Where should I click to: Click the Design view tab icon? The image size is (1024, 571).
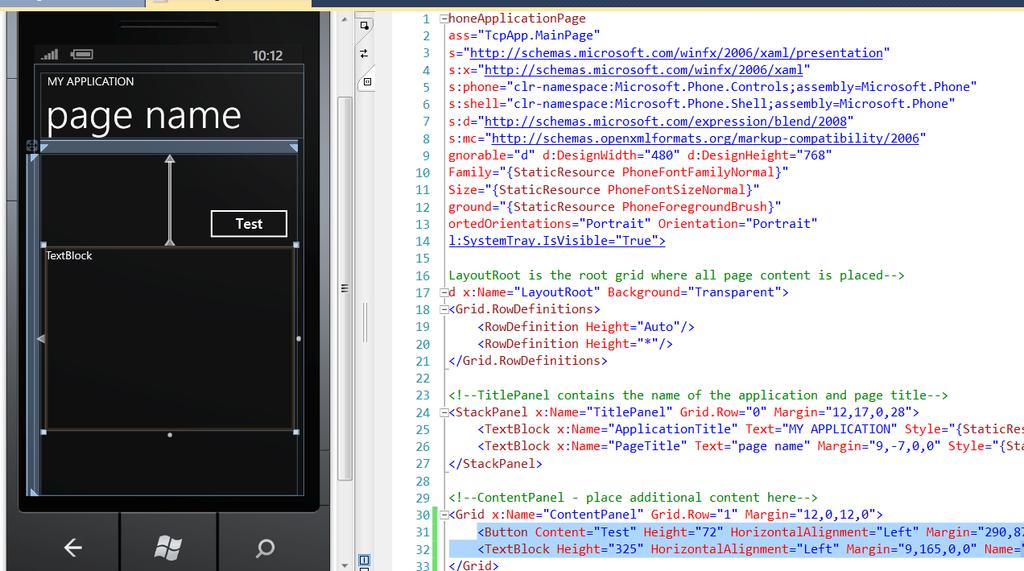pos(364,25)
